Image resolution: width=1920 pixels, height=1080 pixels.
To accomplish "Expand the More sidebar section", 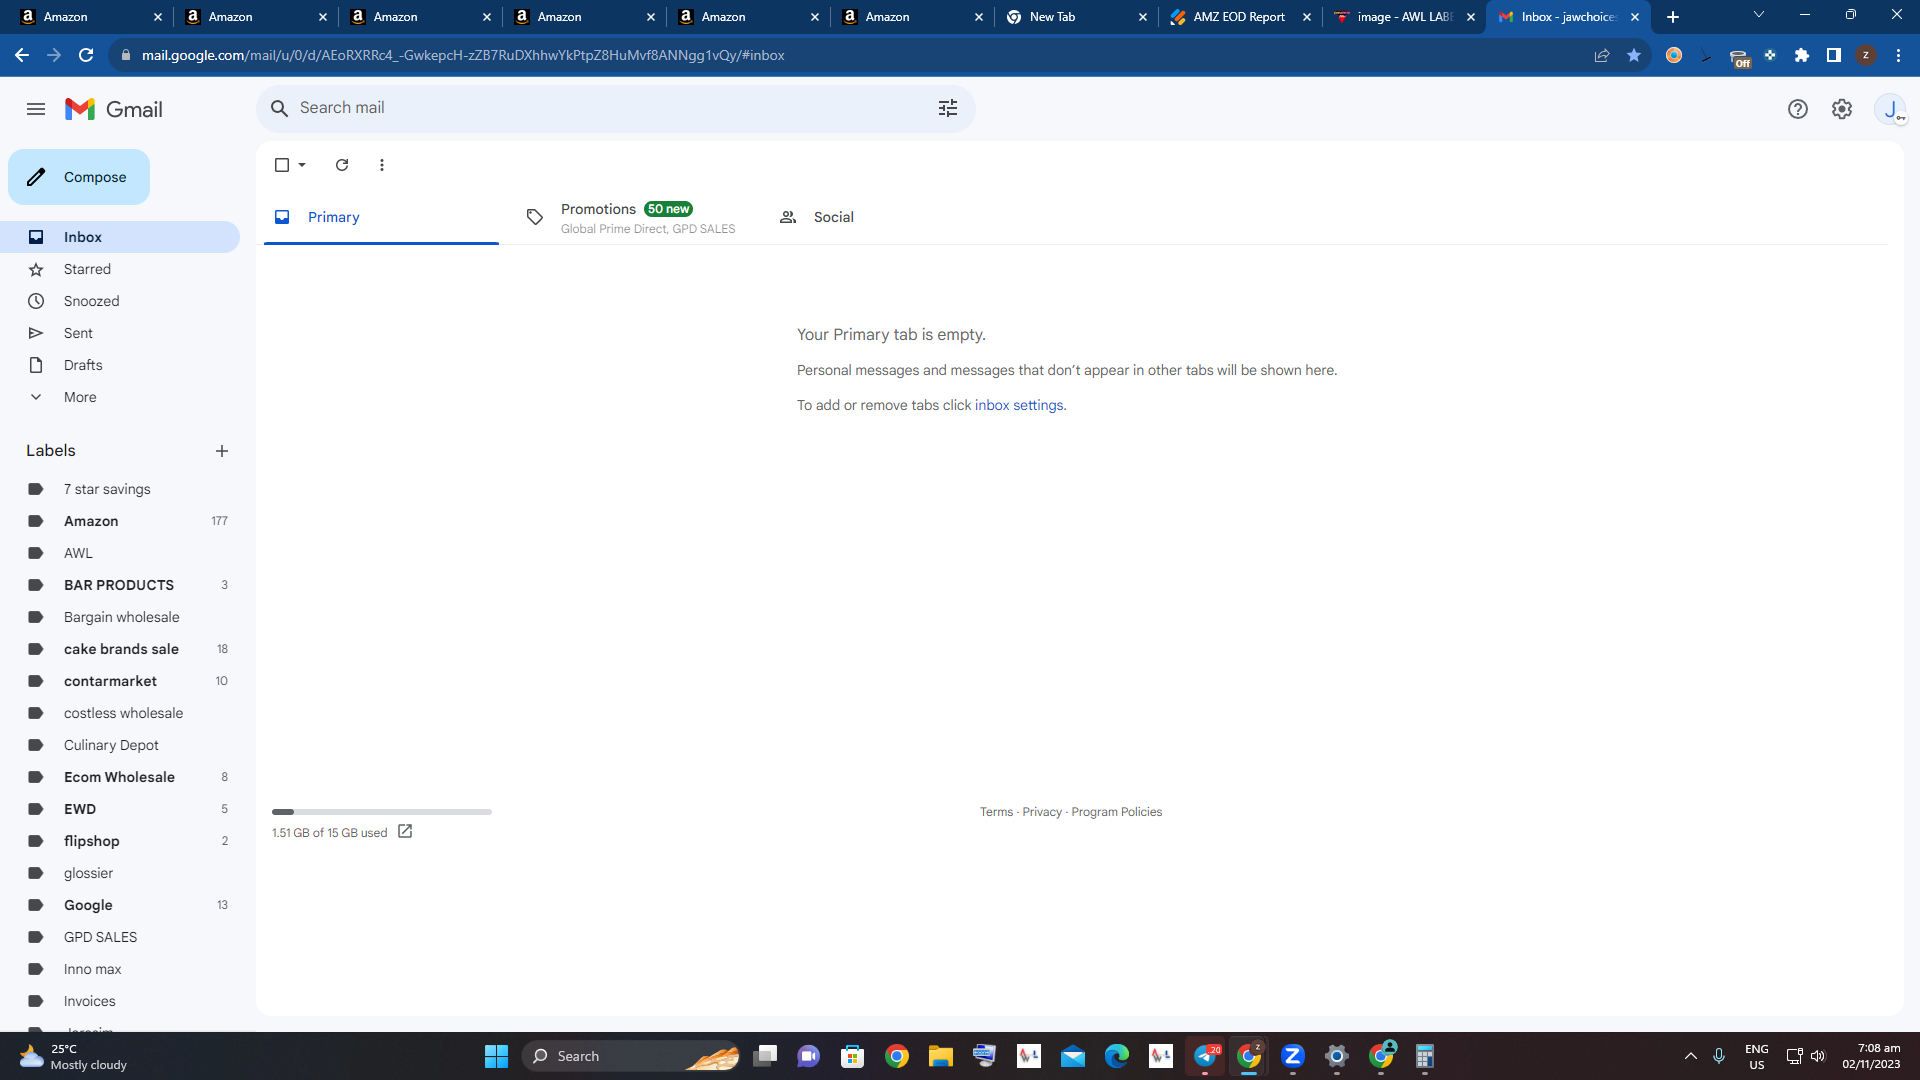I will tap(120, 397).
